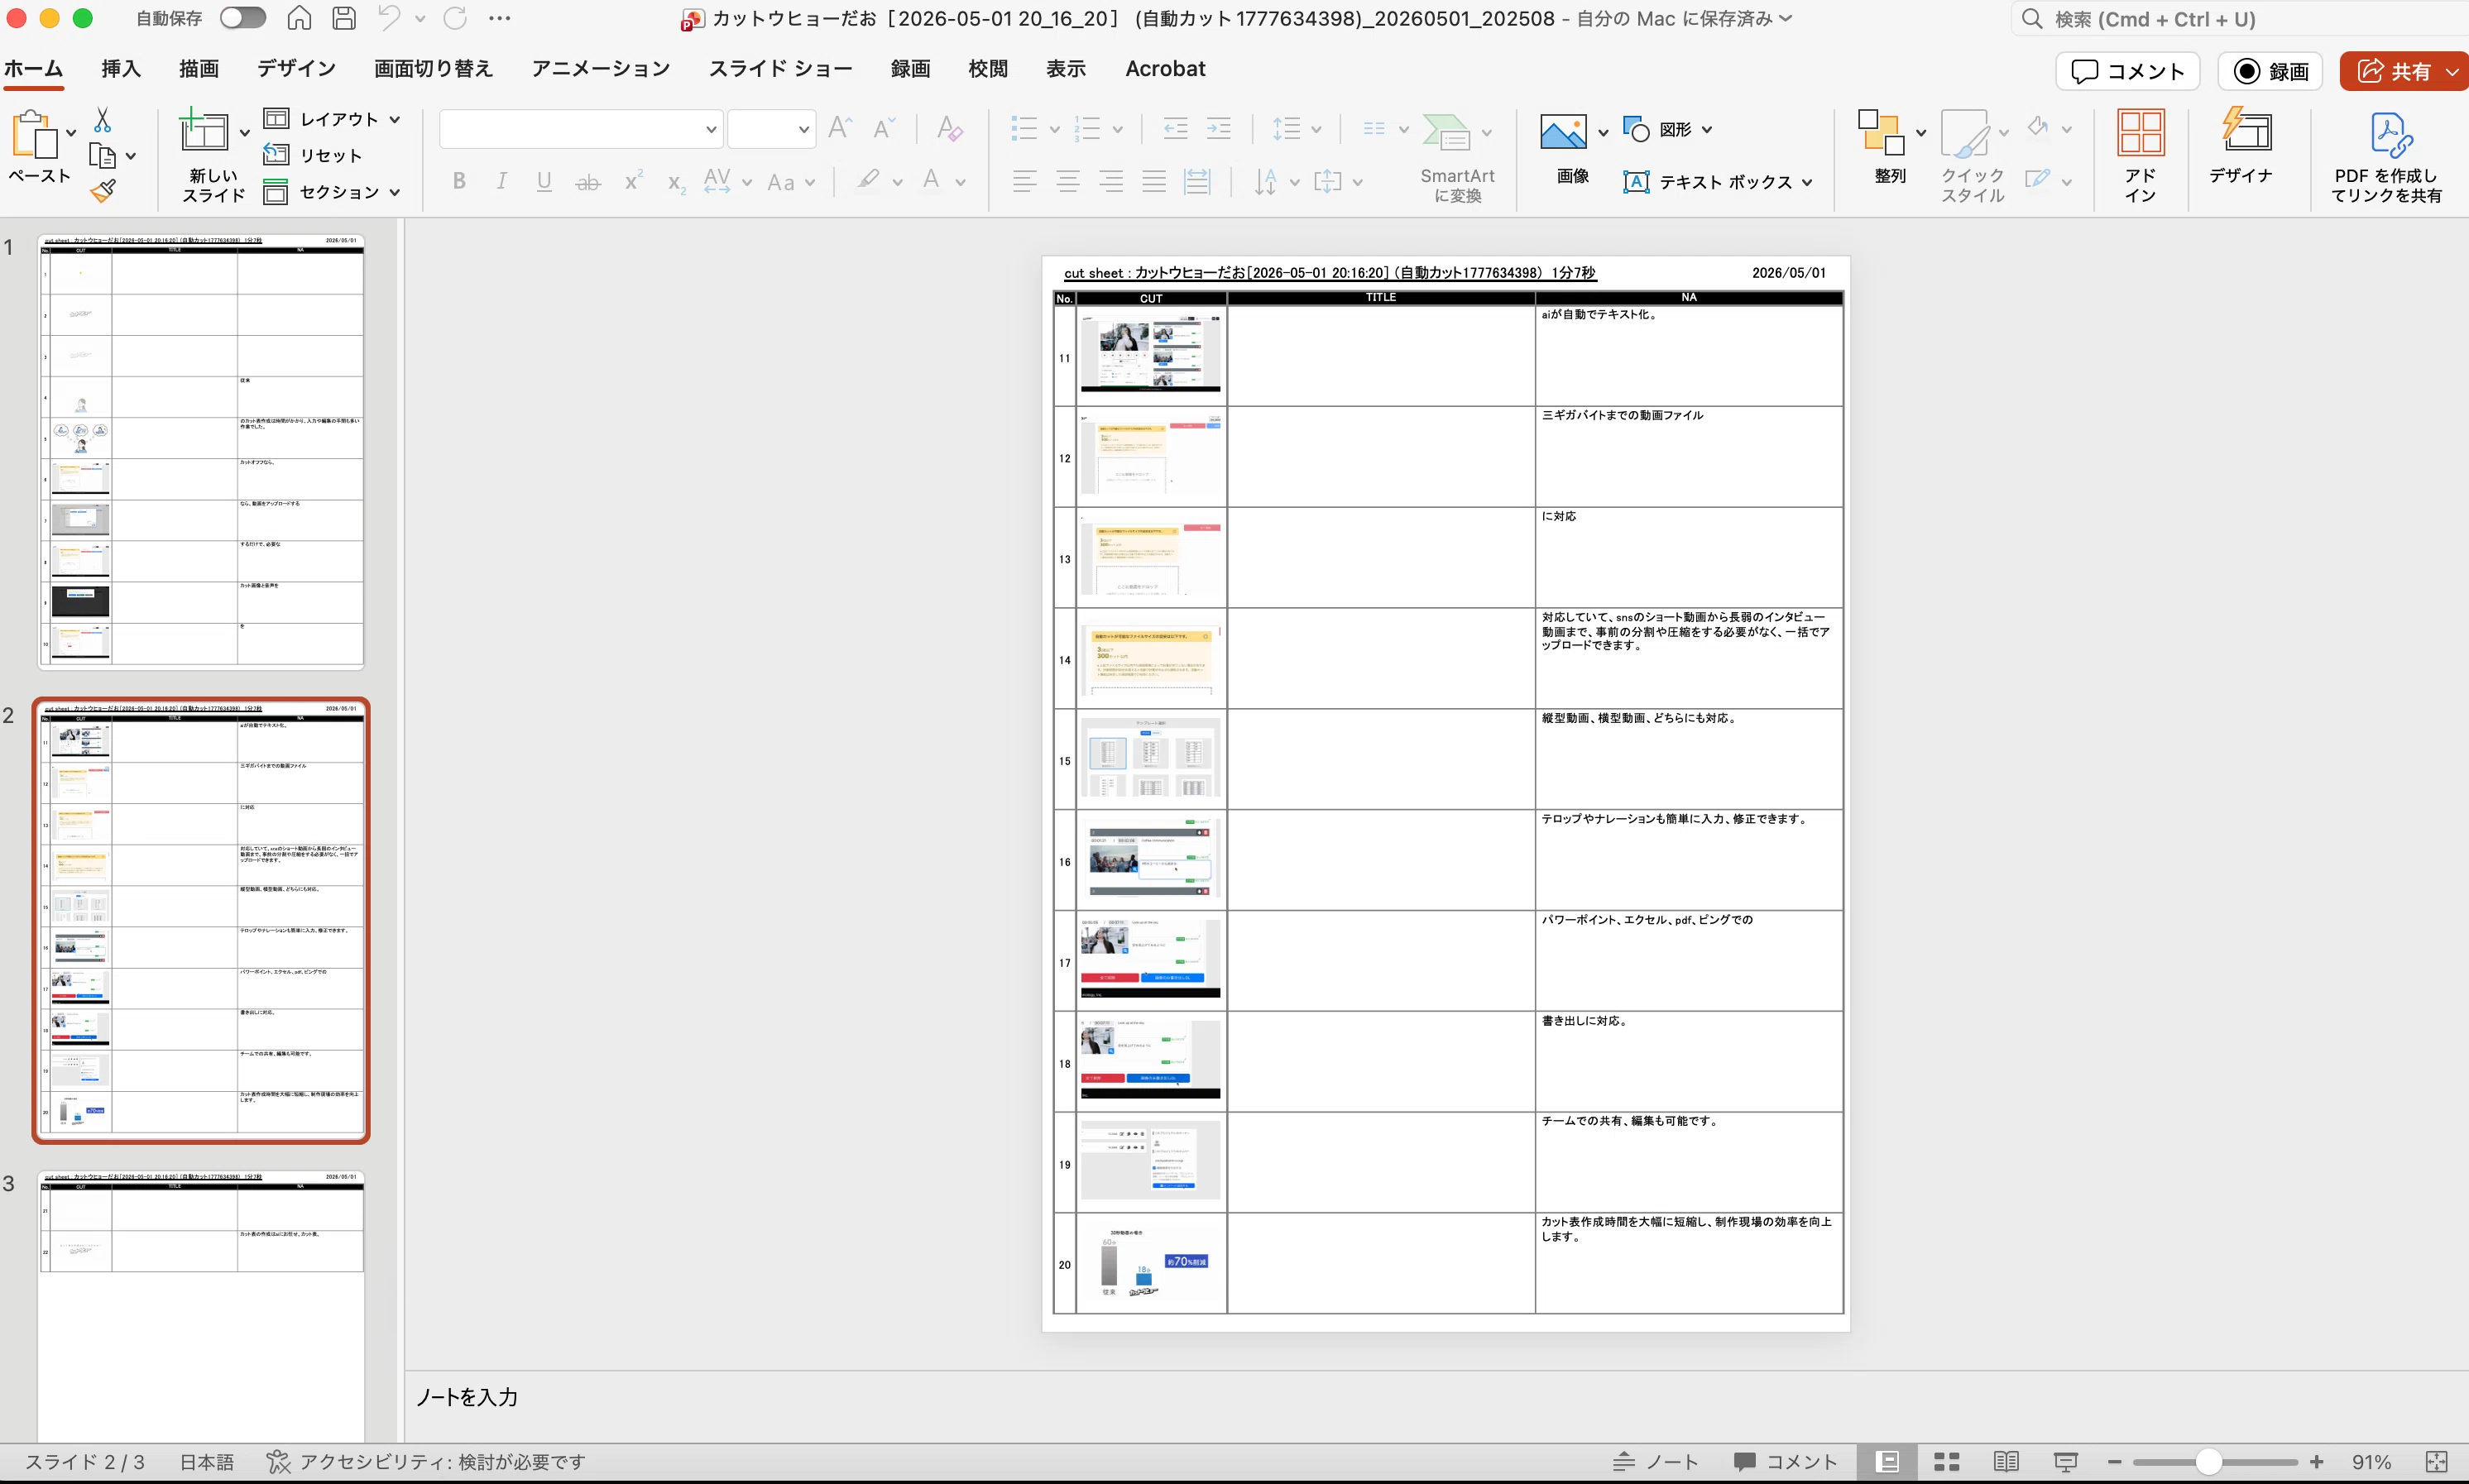Fit slide to window icon

point(2437,1462)
